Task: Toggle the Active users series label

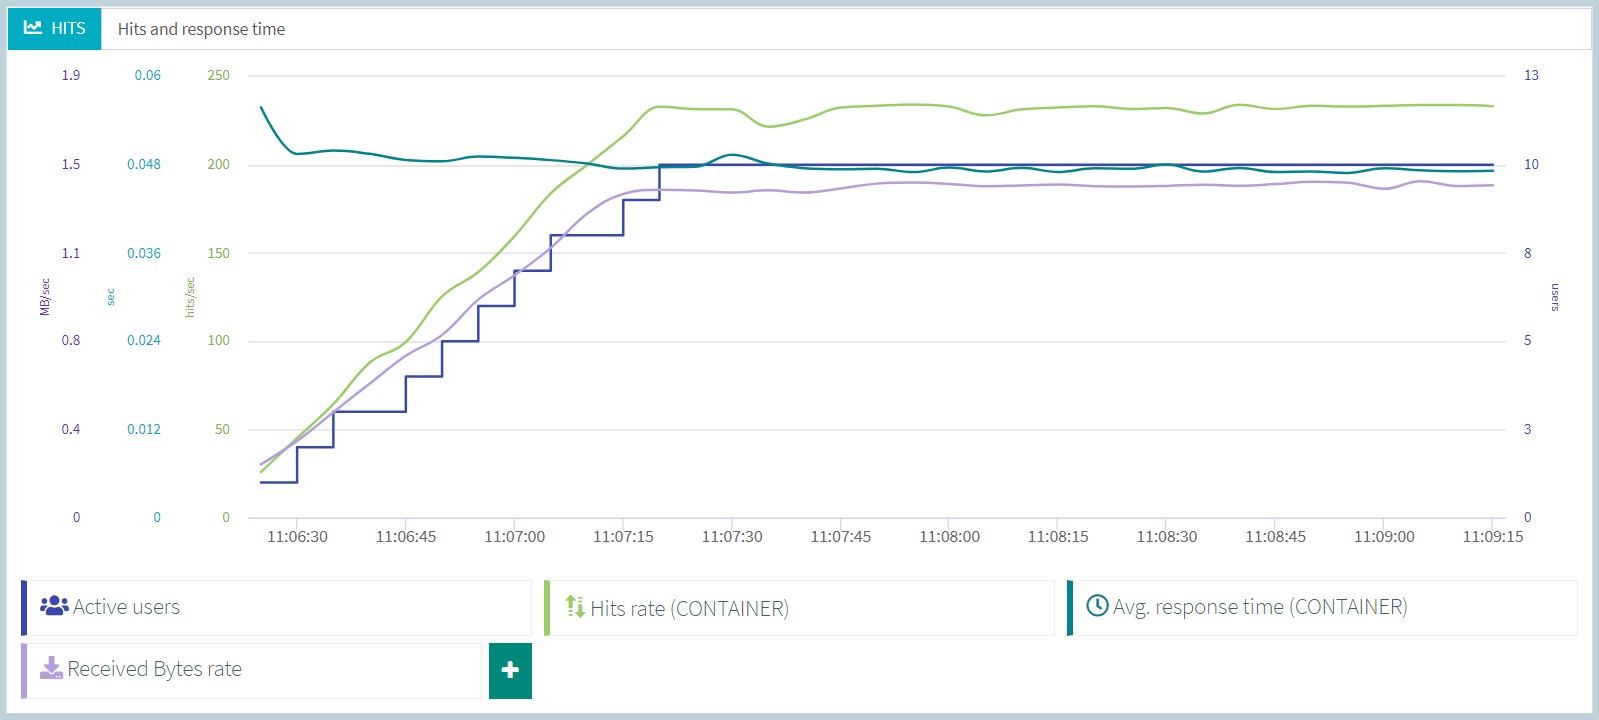Action: click(127, 607)
